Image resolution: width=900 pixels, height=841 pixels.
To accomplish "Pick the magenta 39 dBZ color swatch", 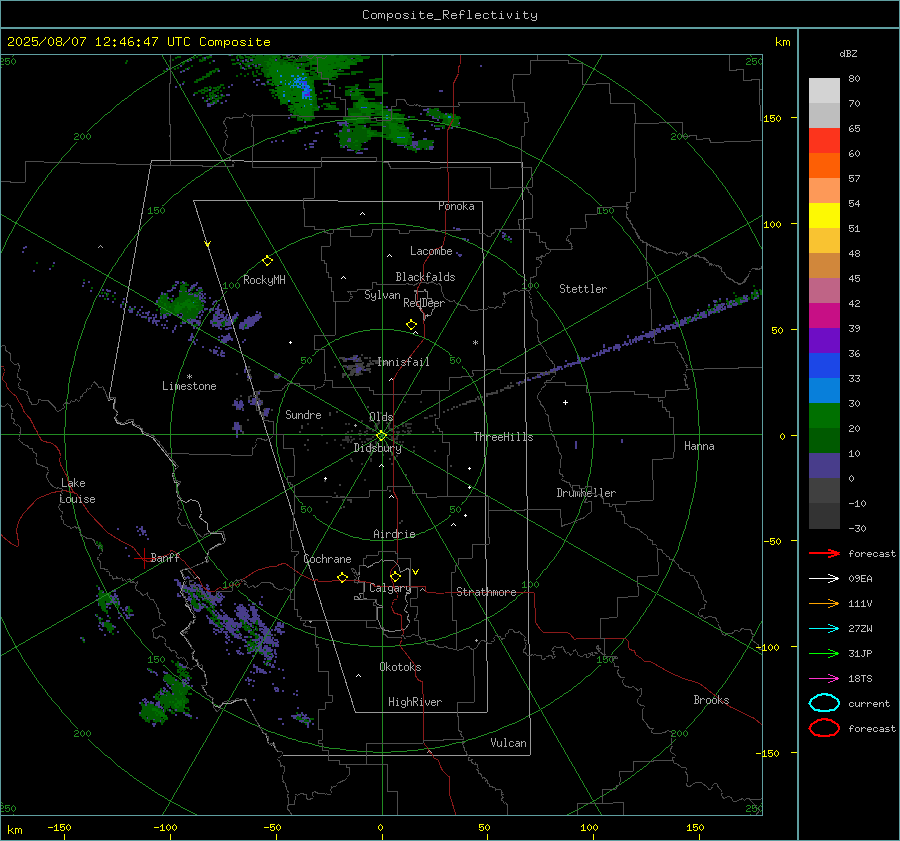I will pyautogui.click(x=824, y=316).
